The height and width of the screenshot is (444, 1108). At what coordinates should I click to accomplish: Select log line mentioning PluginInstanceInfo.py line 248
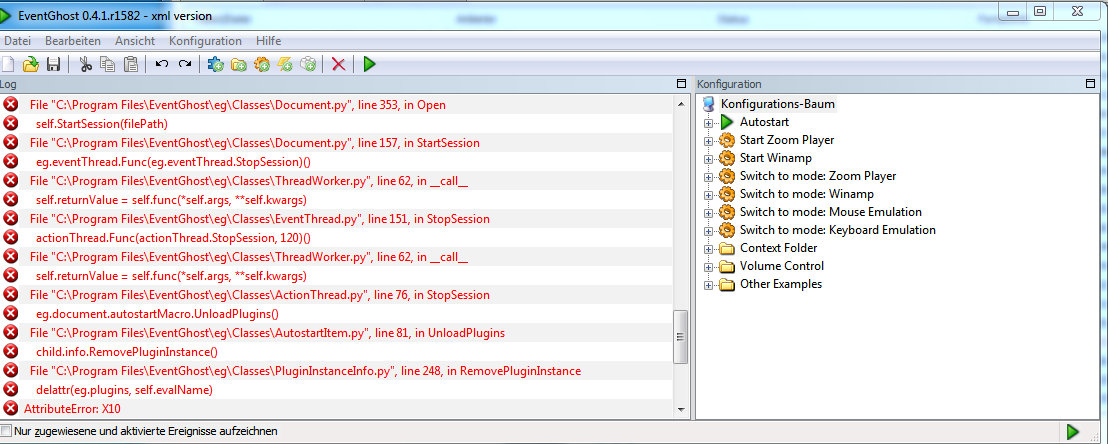point(336,370)
